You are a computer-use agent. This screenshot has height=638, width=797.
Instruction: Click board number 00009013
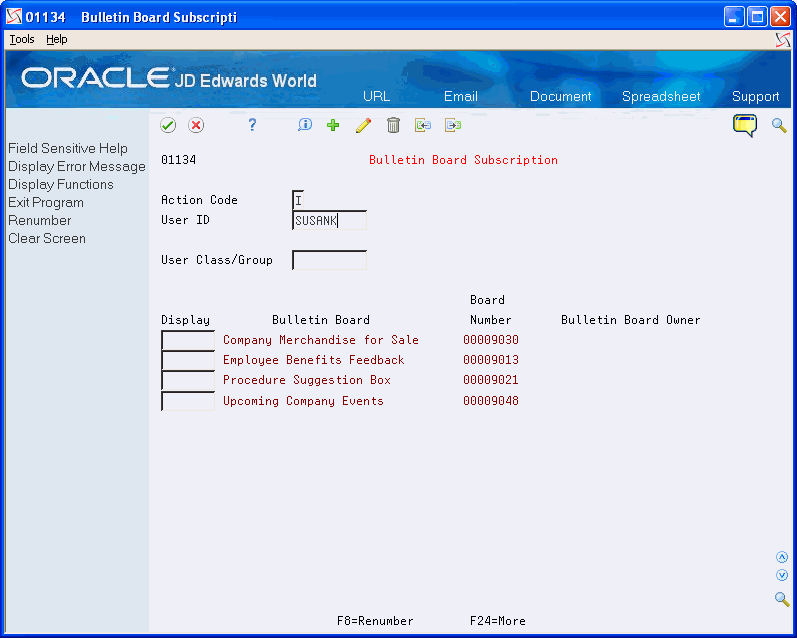(x=491, y=360)
